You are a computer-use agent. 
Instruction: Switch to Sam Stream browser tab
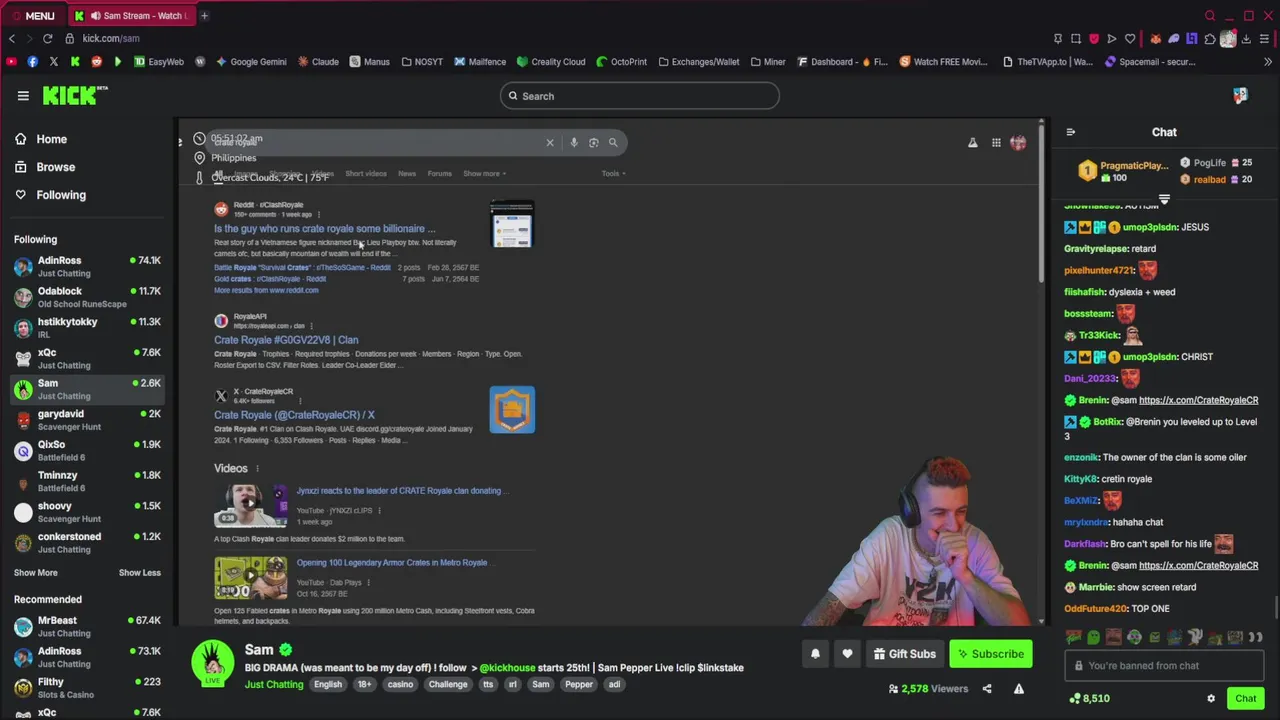point(134,16)
